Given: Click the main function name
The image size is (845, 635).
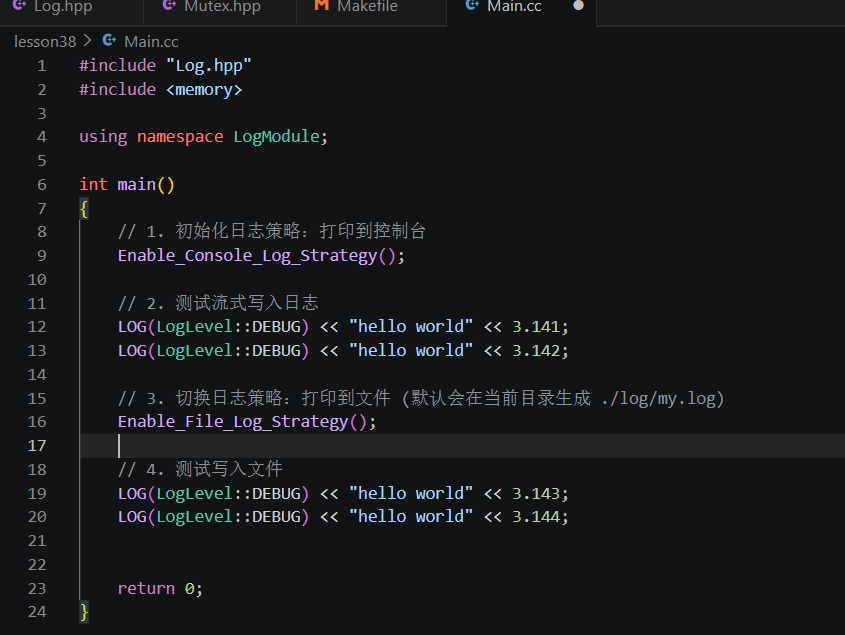Looking at the screenshot, I should tap(136, 184).
